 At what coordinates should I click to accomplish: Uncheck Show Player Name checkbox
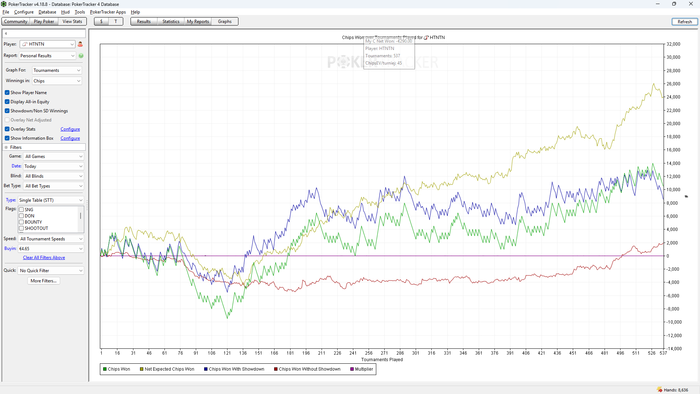pyautogui.click(x=7, y=92)
